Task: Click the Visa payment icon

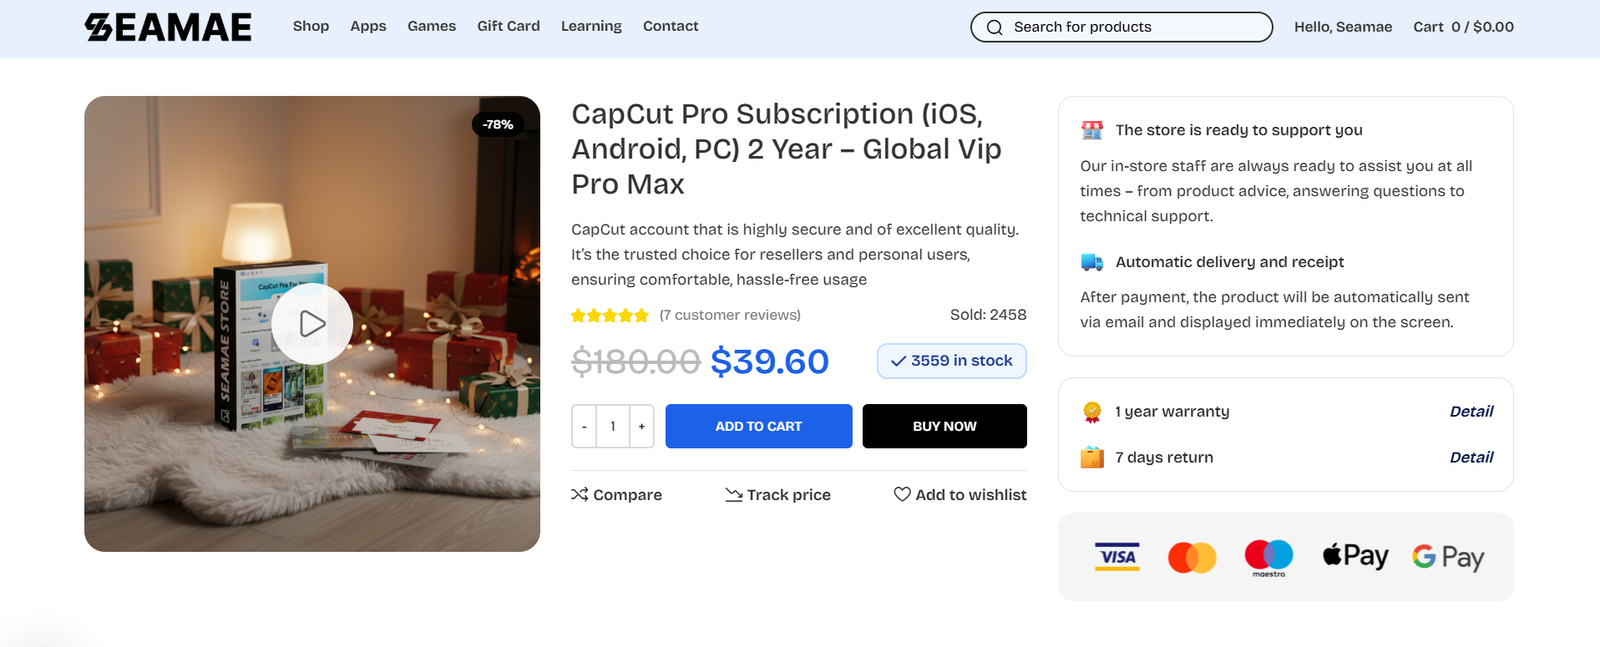Action: pyautogui.click(x=1117, y=556)
